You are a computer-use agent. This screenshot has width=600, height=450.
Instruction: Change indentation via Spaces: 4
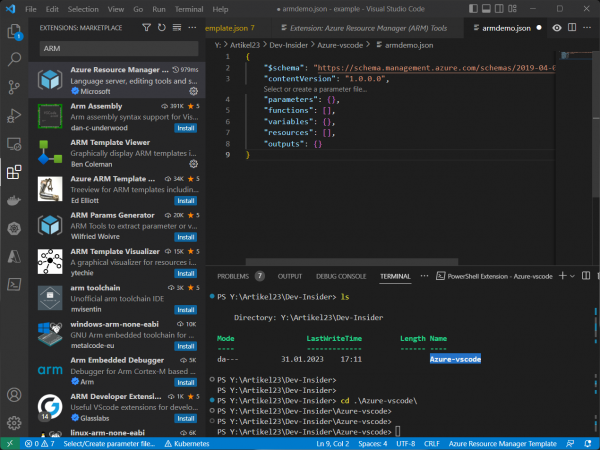372,444
